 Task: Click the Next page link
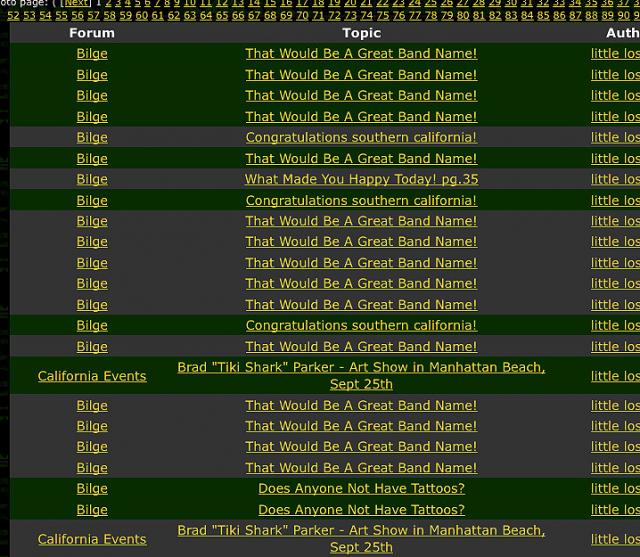click(x=76, y=3)
